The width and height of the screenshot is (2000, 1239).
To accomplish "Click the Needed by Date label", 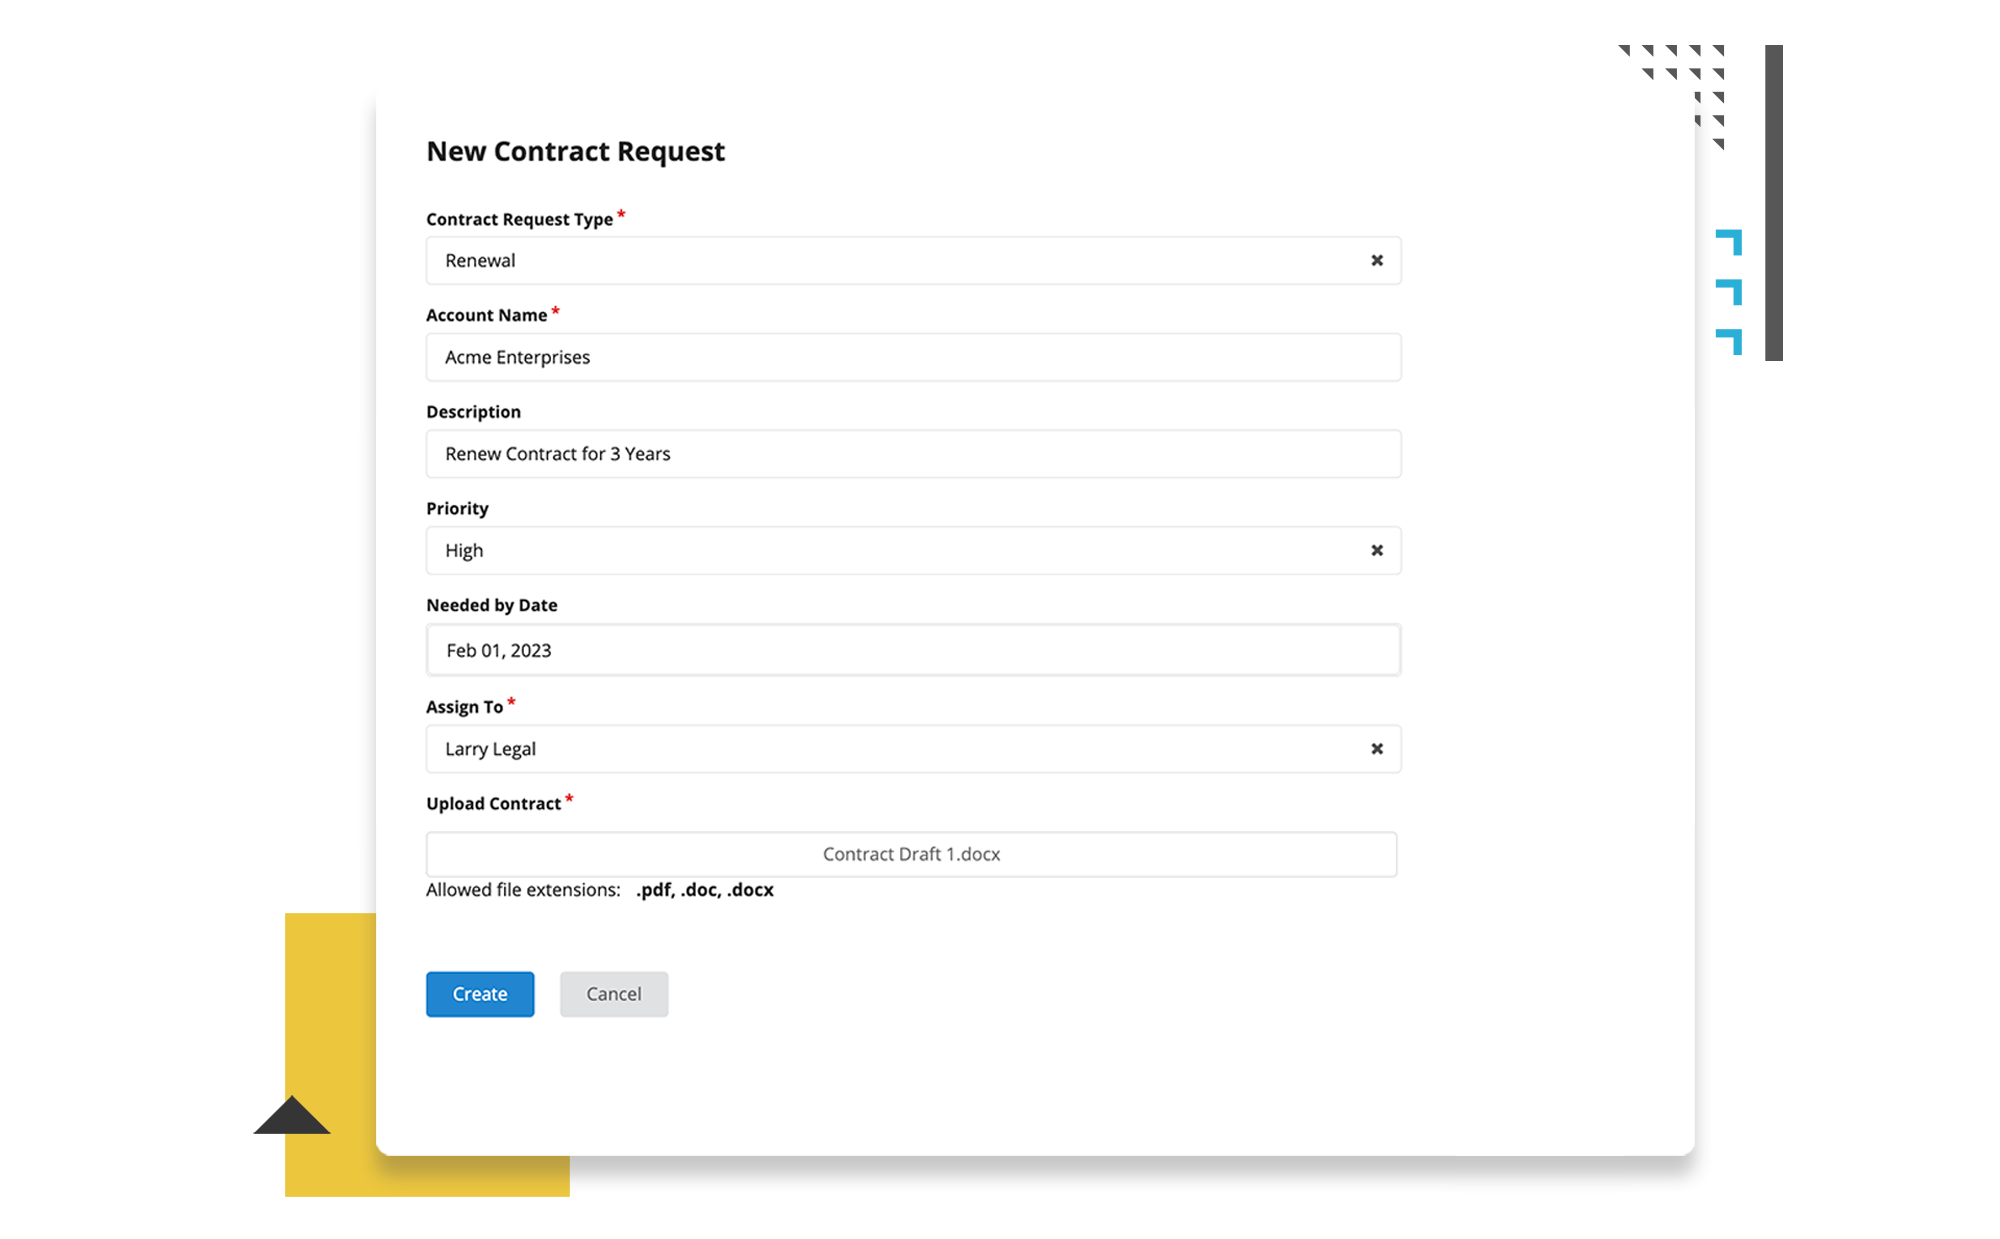I will pyautogui.click(x=491, y=605).
